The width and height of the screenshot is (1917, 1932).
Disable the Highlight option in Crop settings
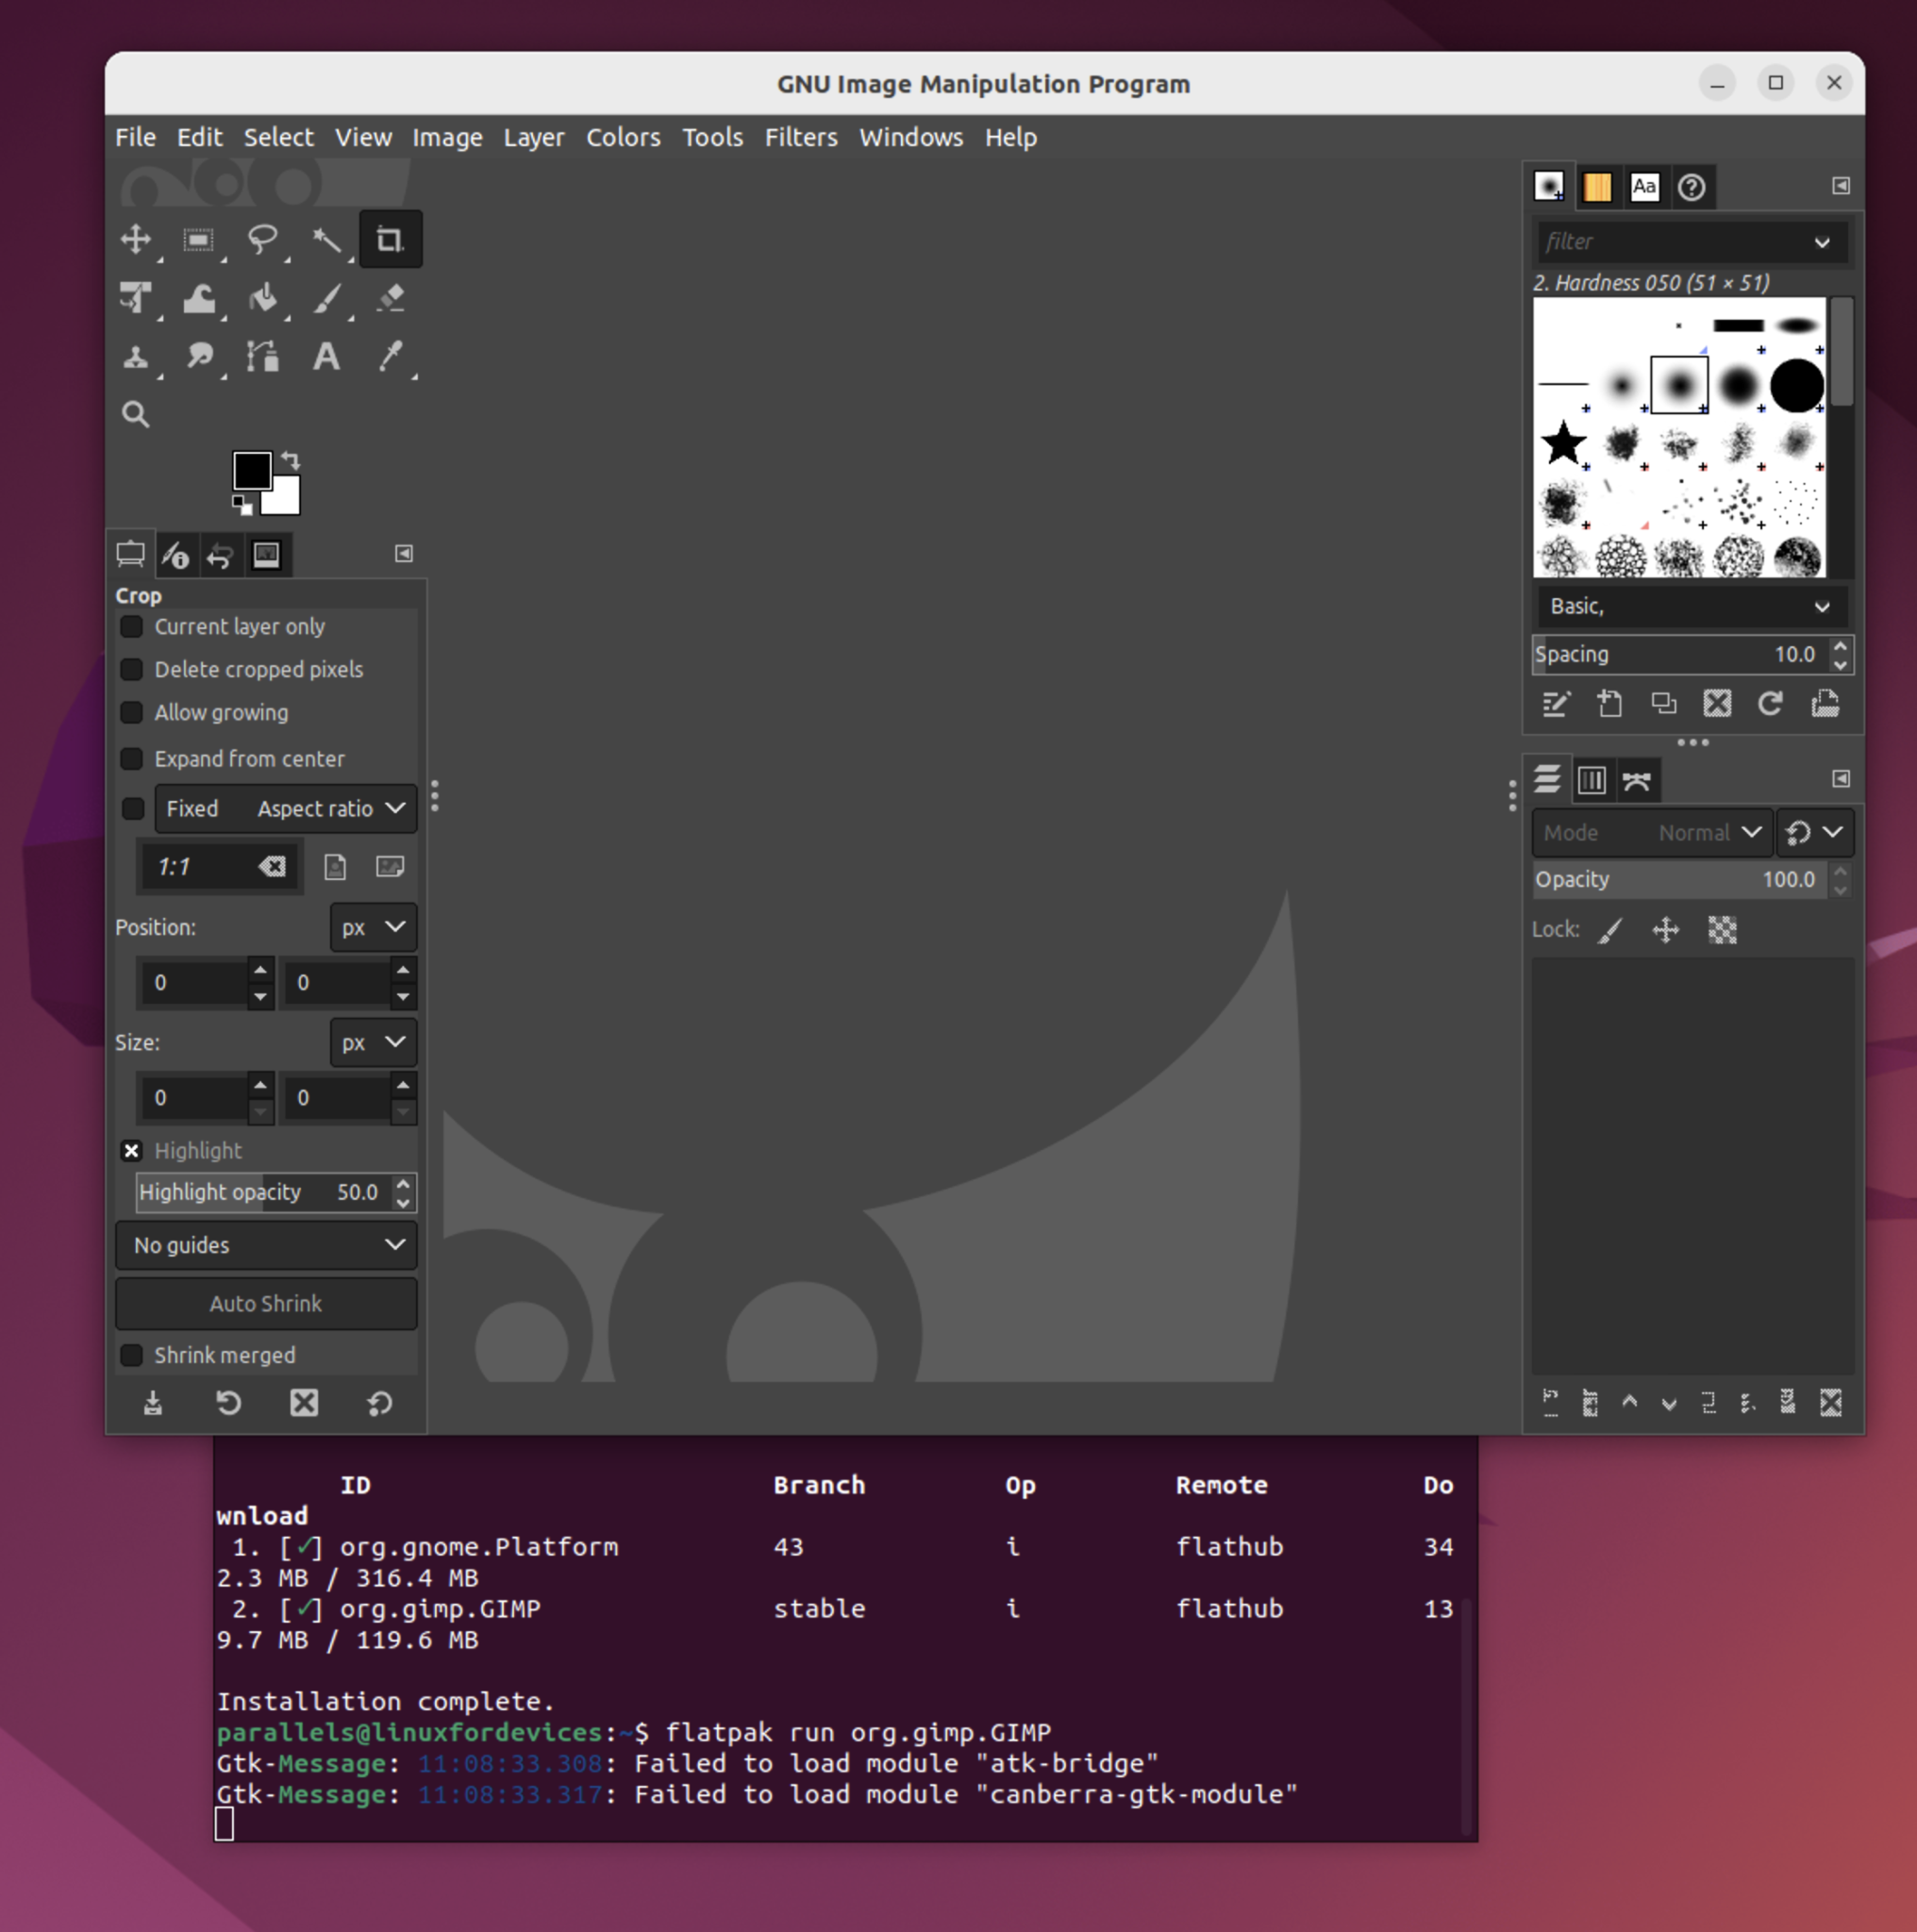pos(131,1151)
